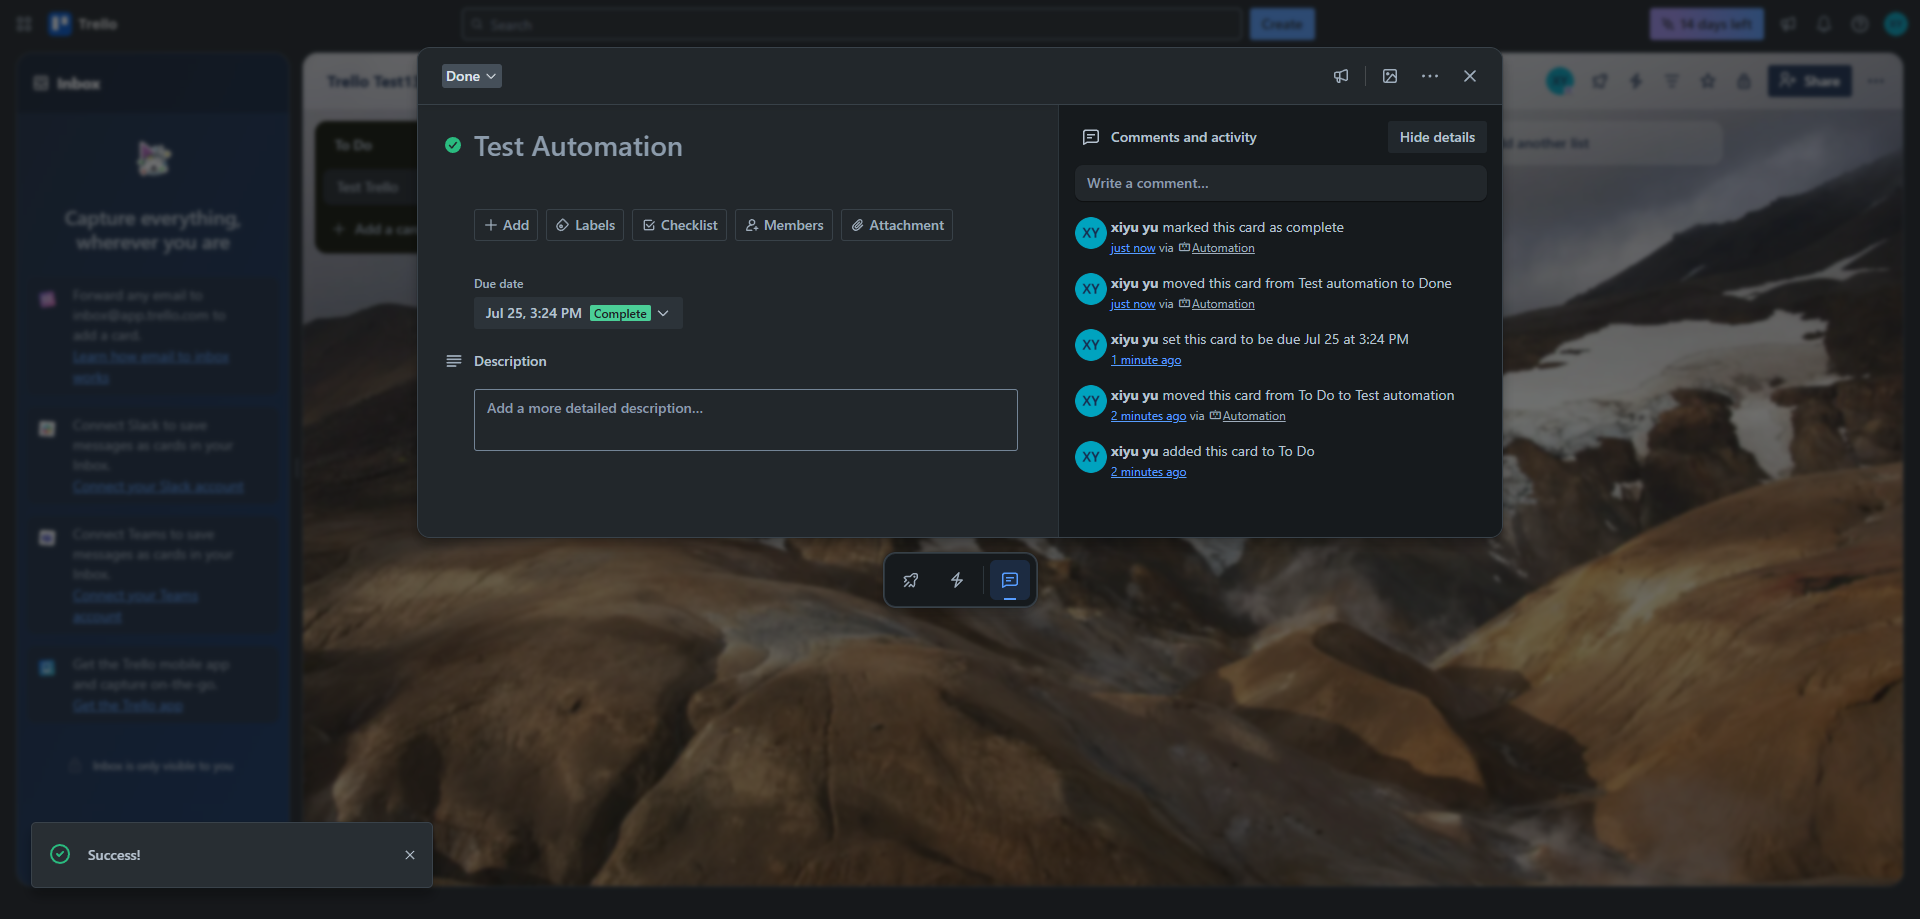Open the account avatar at the top right
The image size is (1920, 919).
pos(1896,24)
